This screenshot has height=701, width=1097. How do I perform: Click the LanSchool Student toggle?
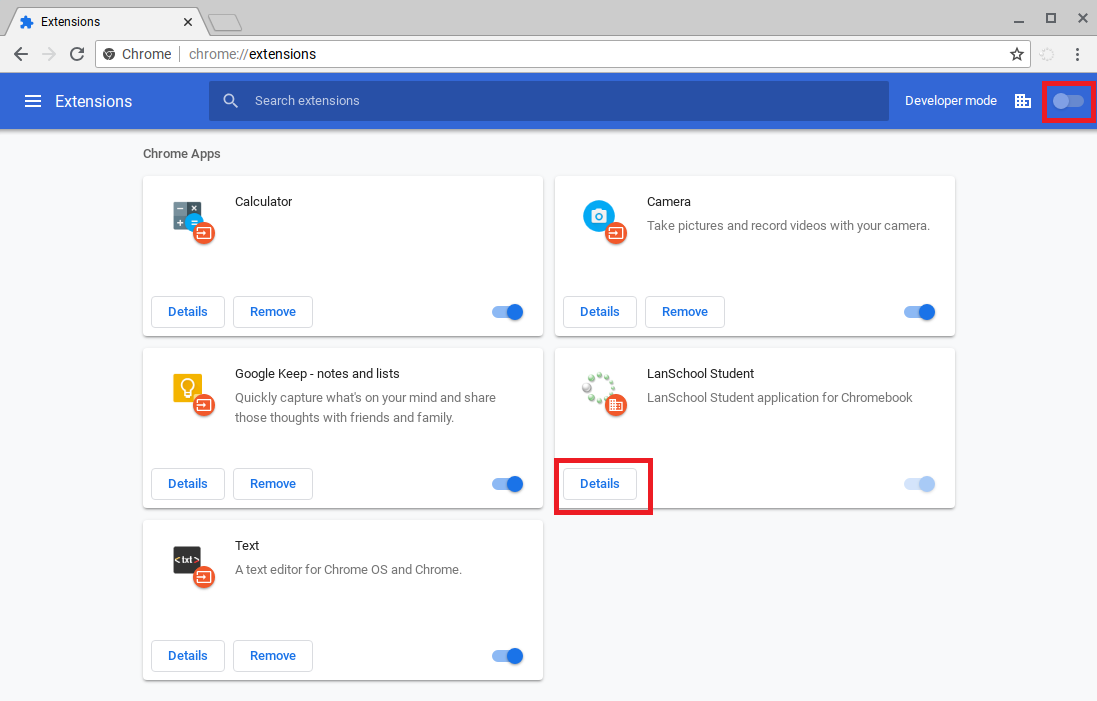(920, 484)
